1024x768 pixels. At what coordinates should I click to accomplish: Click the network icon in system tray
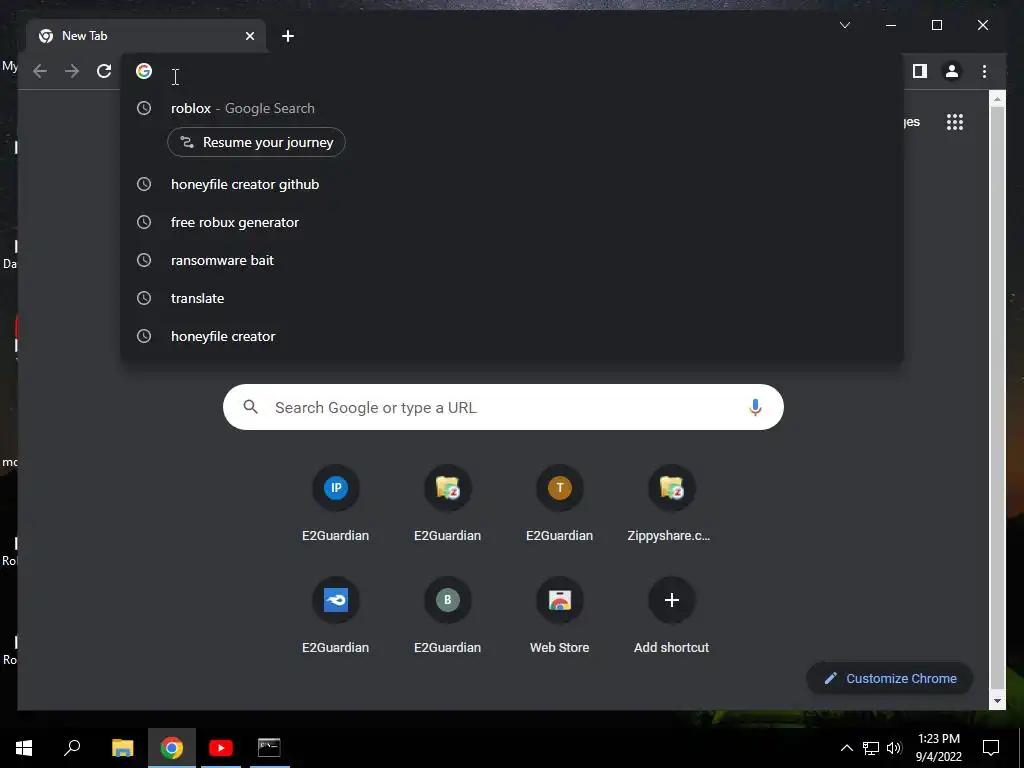tap(871, 748)
